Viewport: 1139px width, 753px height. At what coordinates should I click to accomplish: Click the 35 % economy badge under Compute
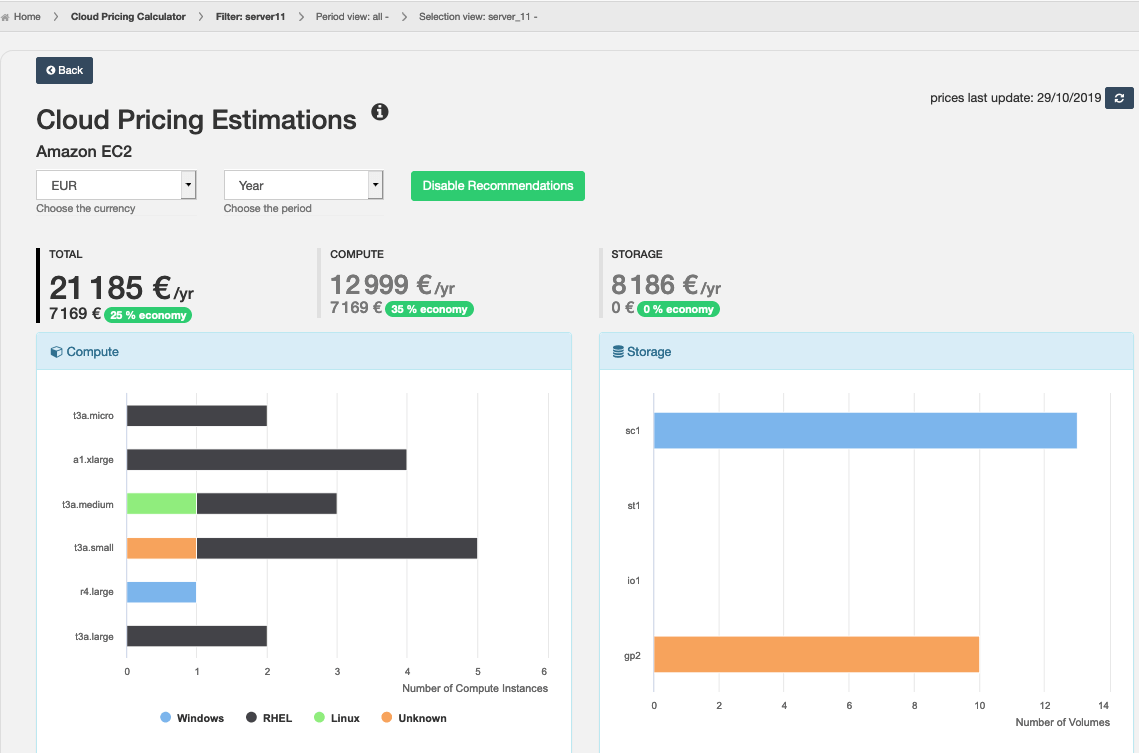(429, 309)
